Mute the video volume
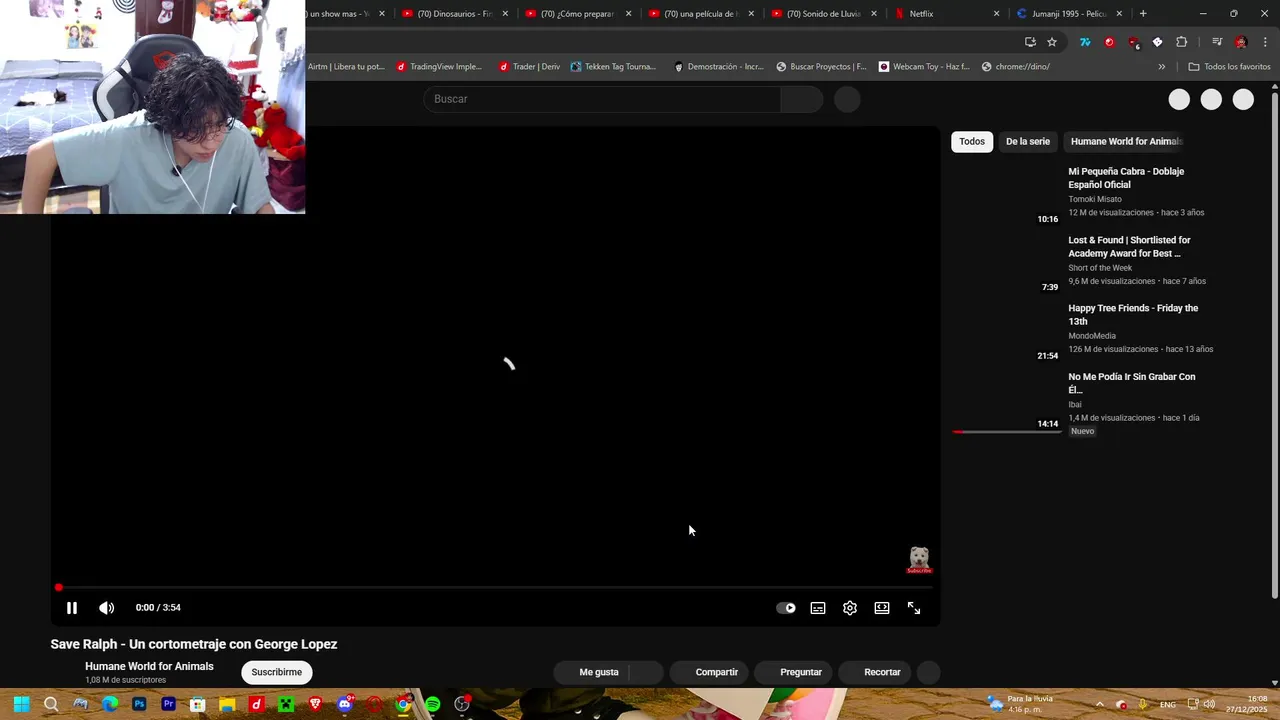 point(107,608)
